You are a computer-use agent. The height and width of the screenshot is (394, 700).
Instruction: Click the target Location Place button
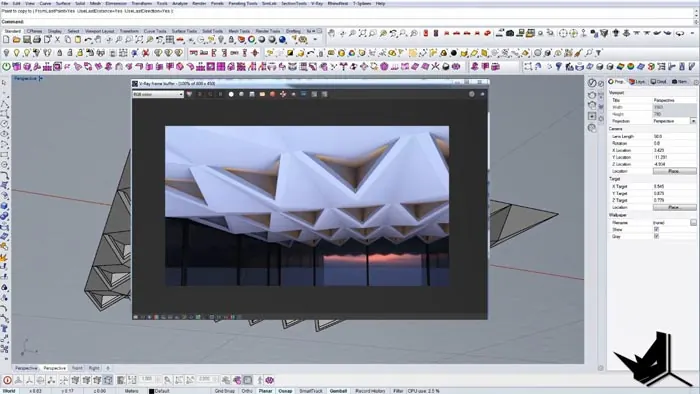[x=674, y=207]
